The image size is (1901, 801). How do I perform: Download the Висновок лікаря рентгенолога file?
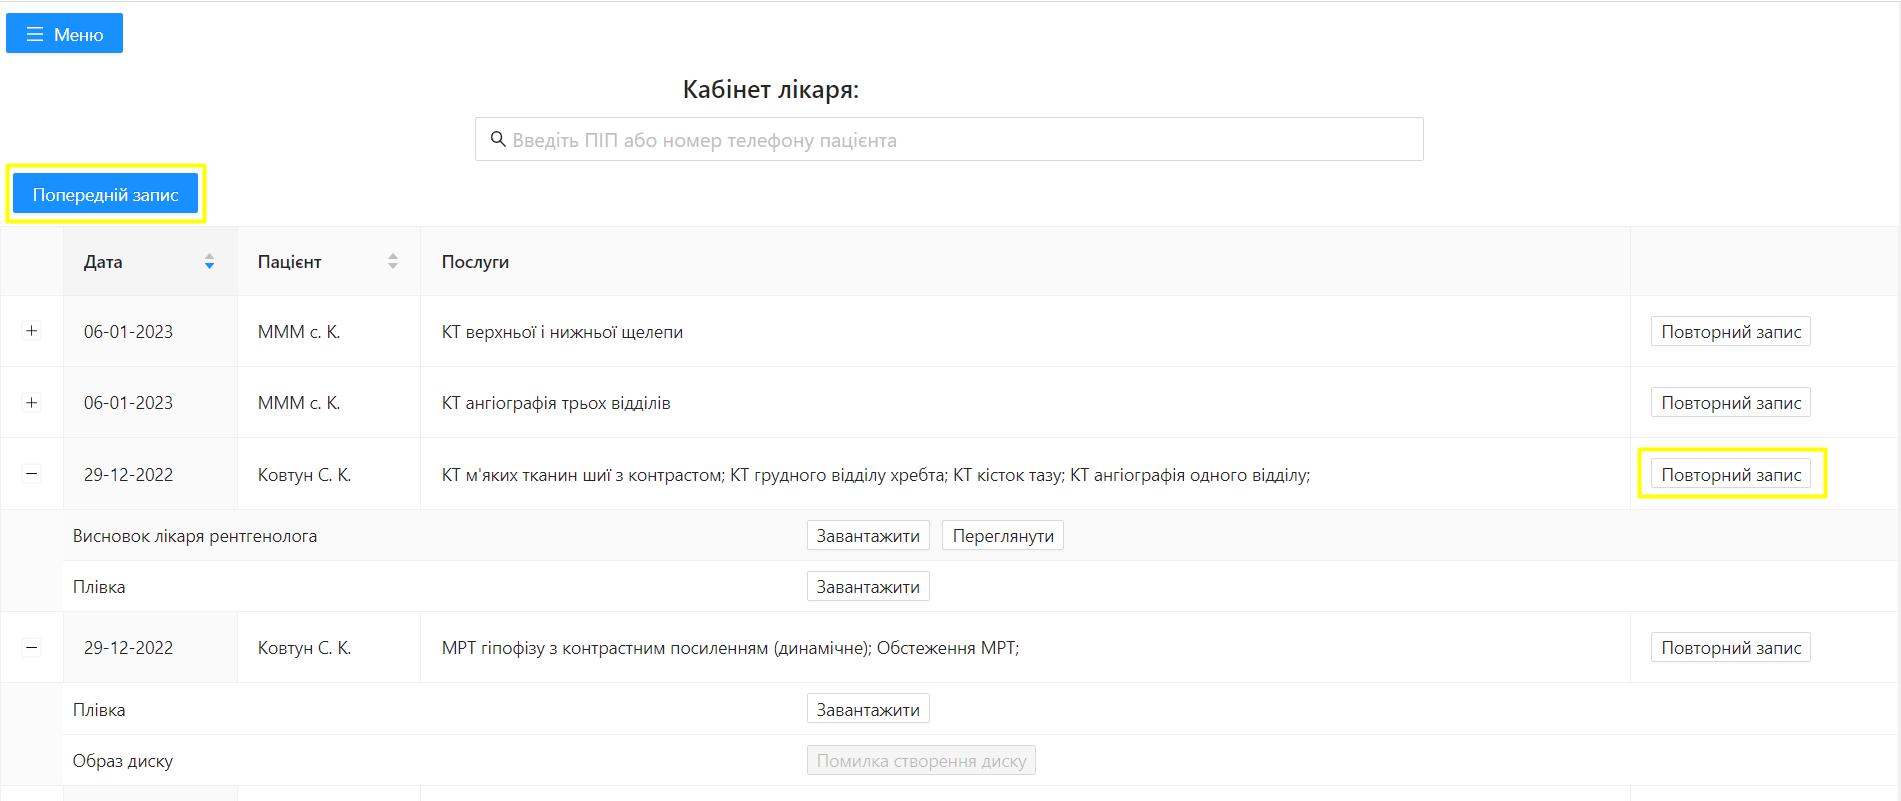[x=867, y=536]
